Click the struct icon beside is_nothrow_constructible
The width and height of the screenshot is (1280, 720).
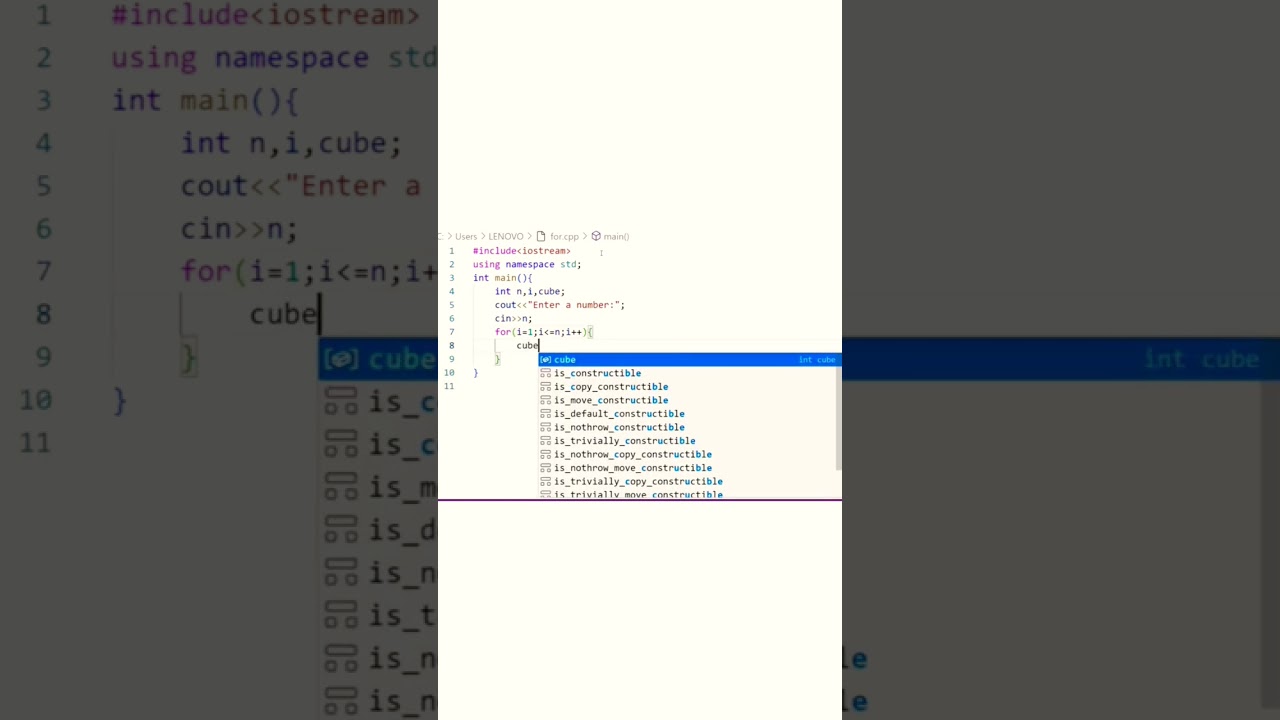546,427
